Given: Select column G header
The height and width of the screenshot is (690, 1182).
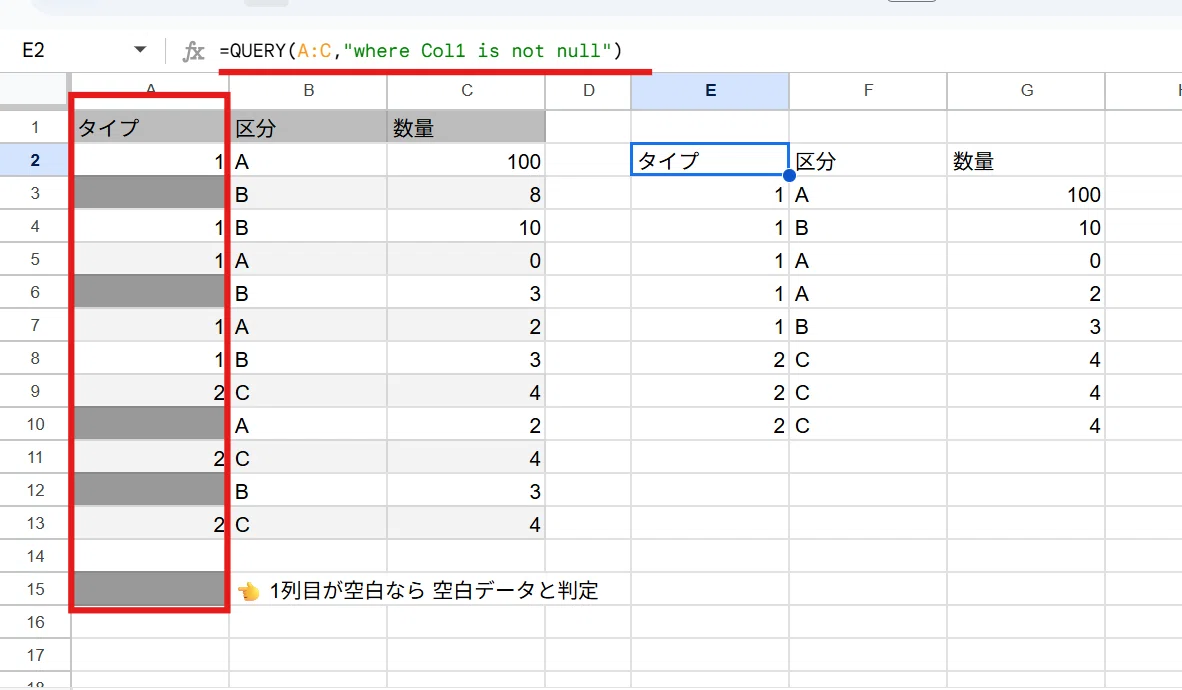Looking at the screenshot, I should click(x=1027, y=90).
